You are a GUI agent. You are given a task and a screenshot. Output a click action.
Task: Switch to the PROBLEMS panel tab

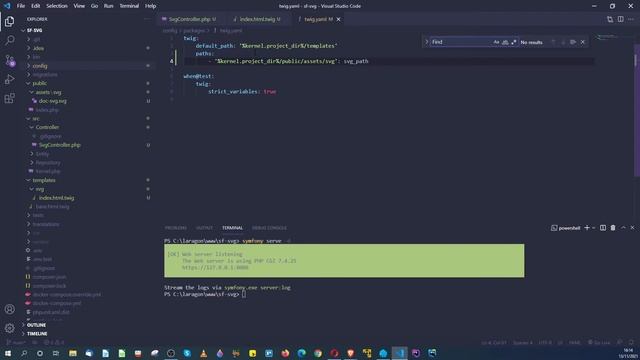pyautogui.click(x=176, y=228)
